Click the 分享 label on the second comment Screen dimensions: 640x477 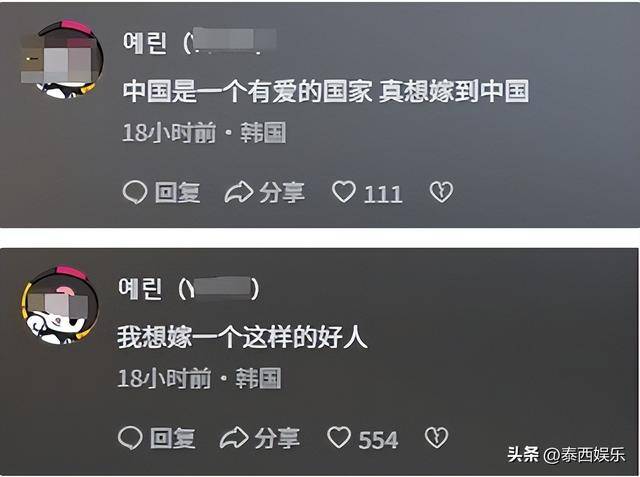(278, 438)
